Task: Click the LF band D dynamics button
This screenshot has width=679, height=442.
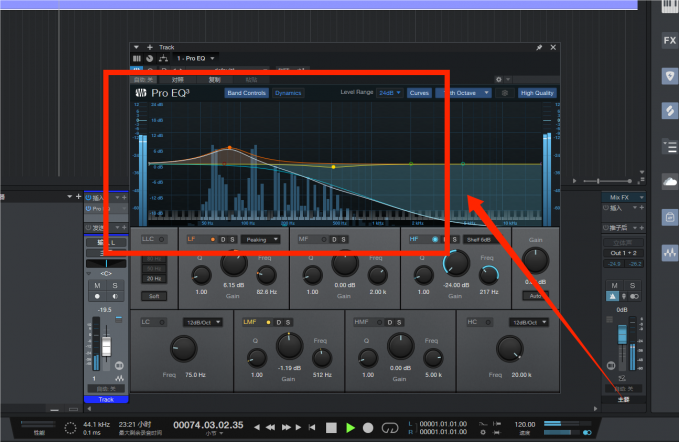Action: [223, 239]
